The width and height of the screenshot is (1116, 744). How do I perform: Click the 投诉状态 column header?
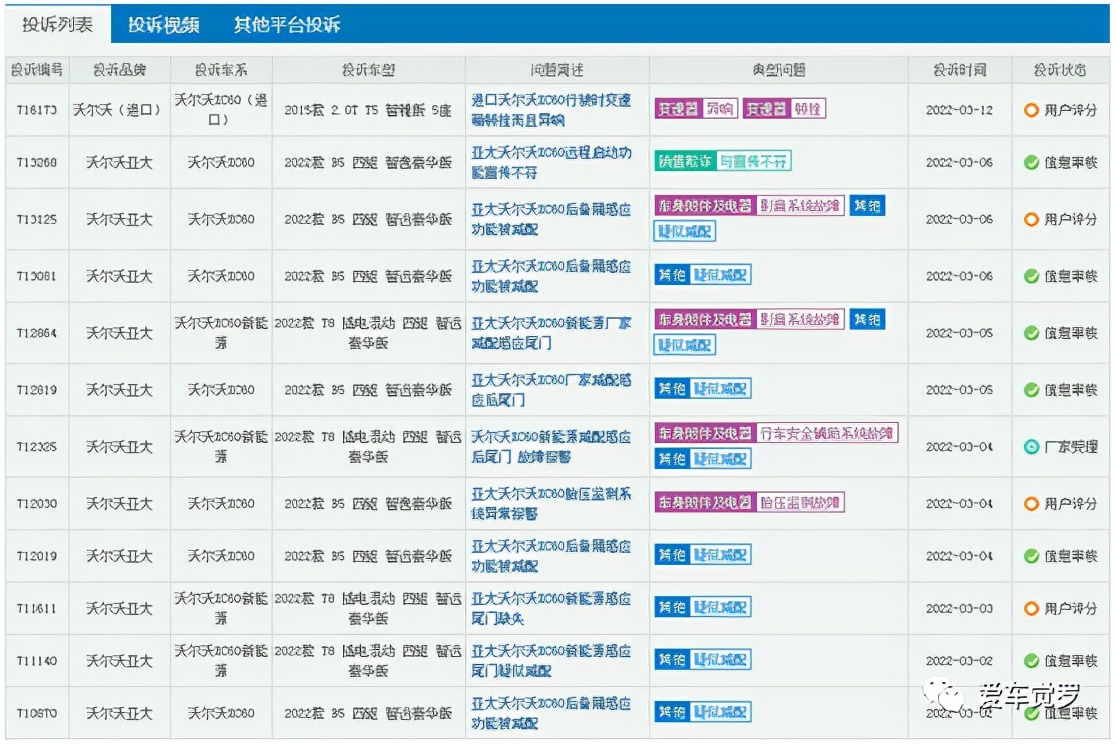tap(1060, 70)
